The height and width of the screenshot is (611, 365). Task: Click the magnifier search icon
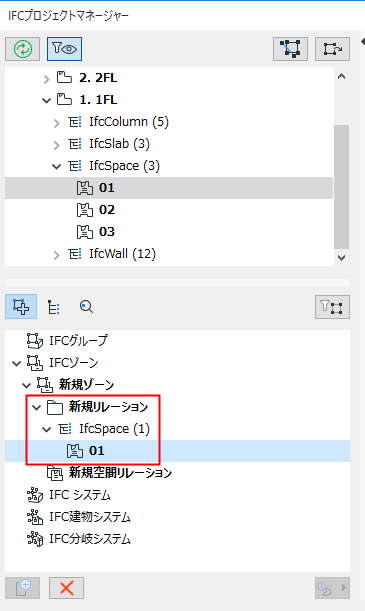[x=86, y=307]
